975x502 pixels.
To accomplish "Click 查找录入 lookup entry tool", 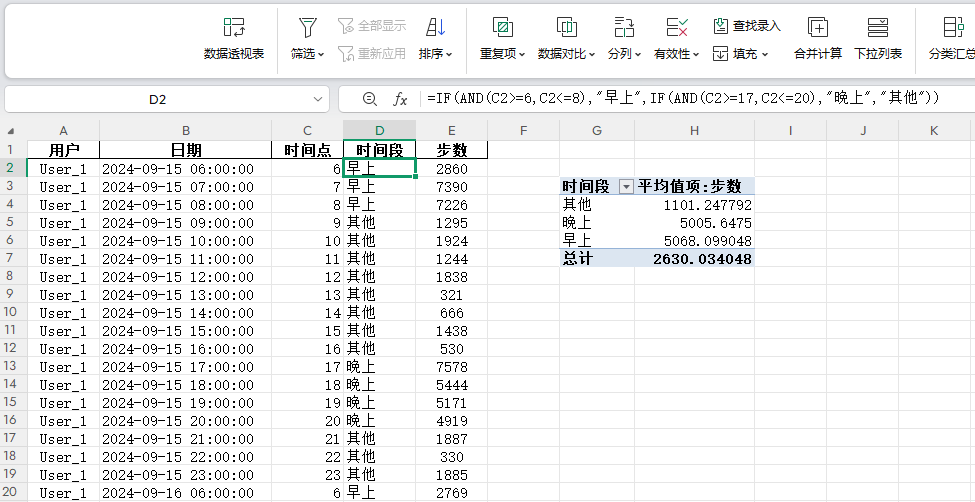I will coord(747,26).
